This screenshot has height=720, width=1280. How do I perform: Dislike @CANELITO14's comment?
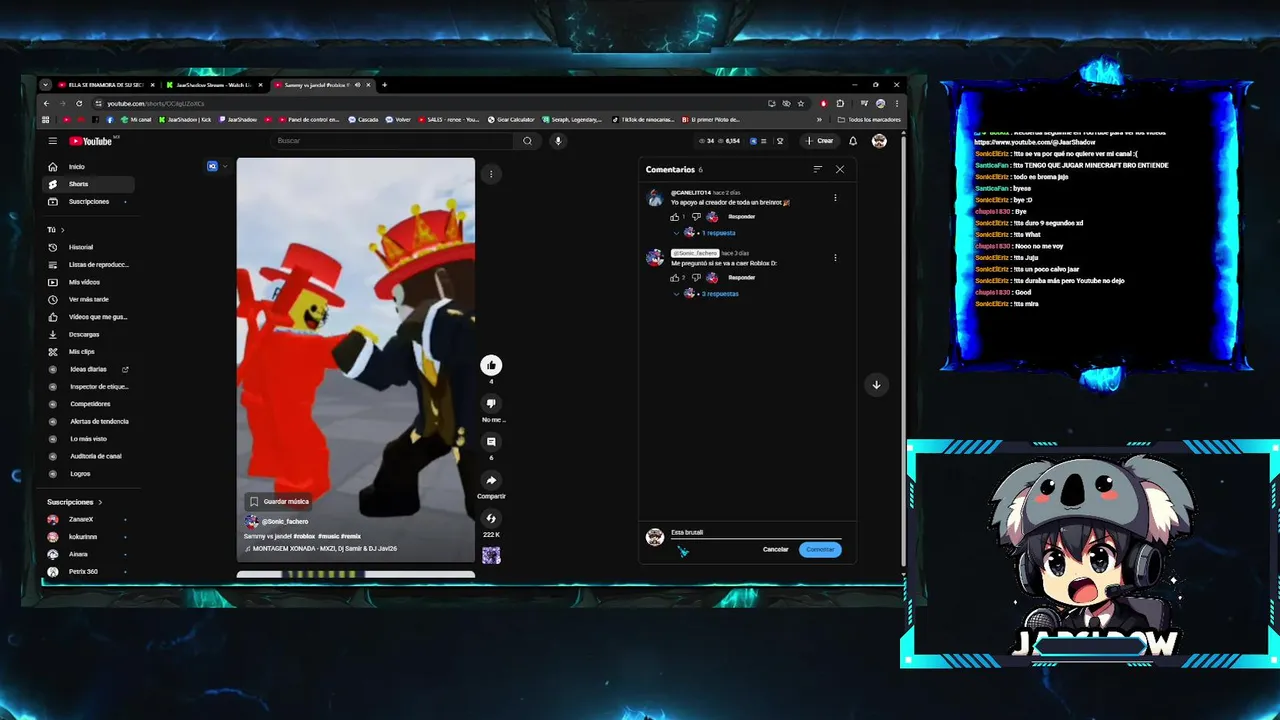tap(696, 217)
